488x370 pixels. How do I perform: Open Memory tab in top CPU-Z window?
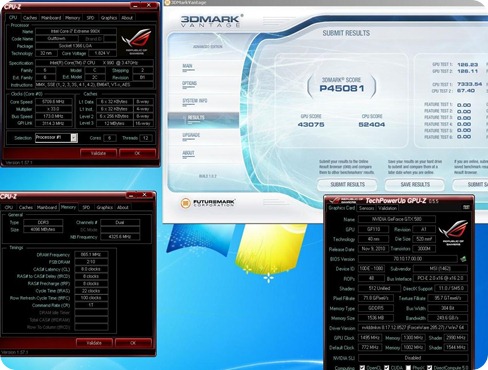coord(73,18)
